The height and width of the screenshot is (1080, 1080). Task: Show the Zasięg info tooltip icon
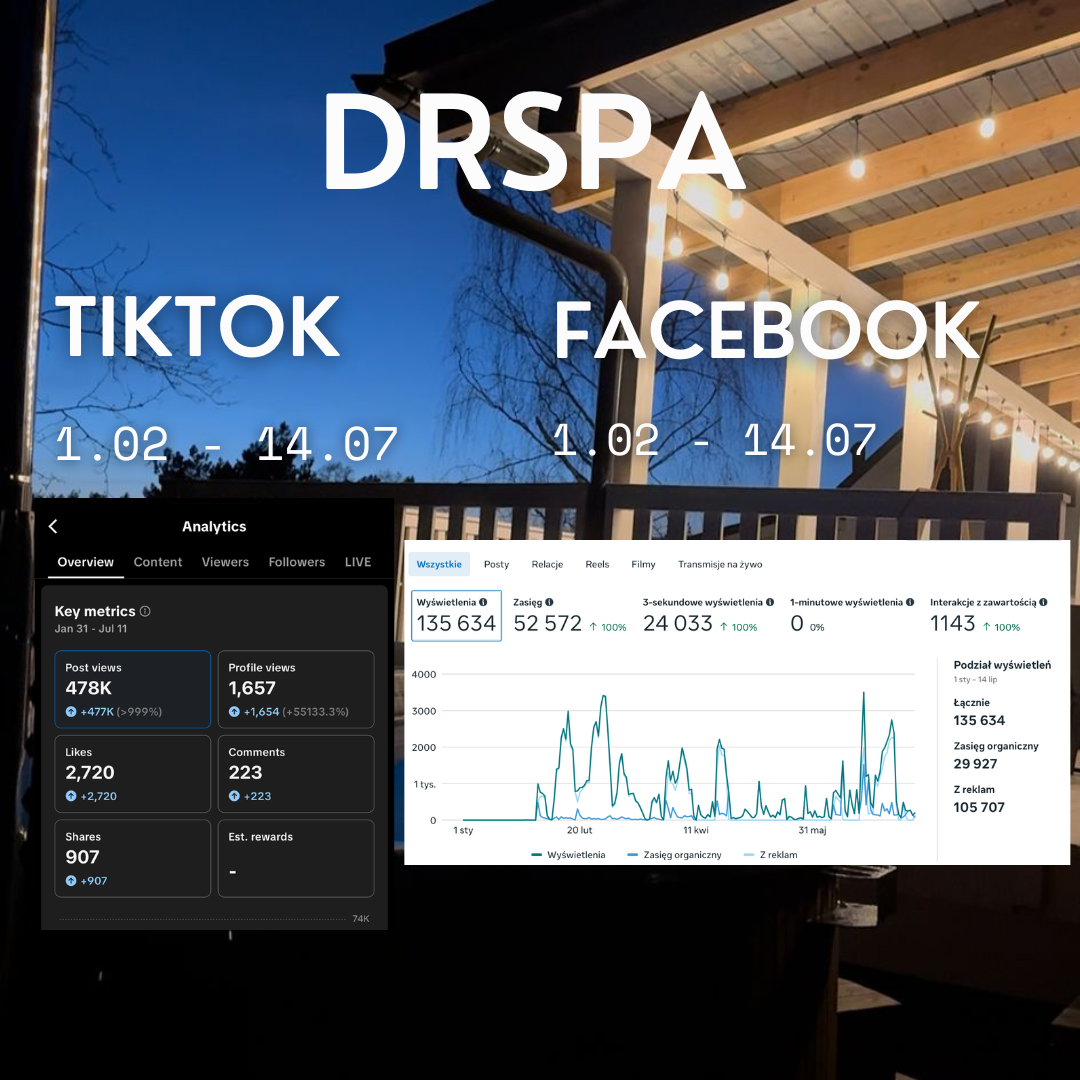tap(549, 602)
